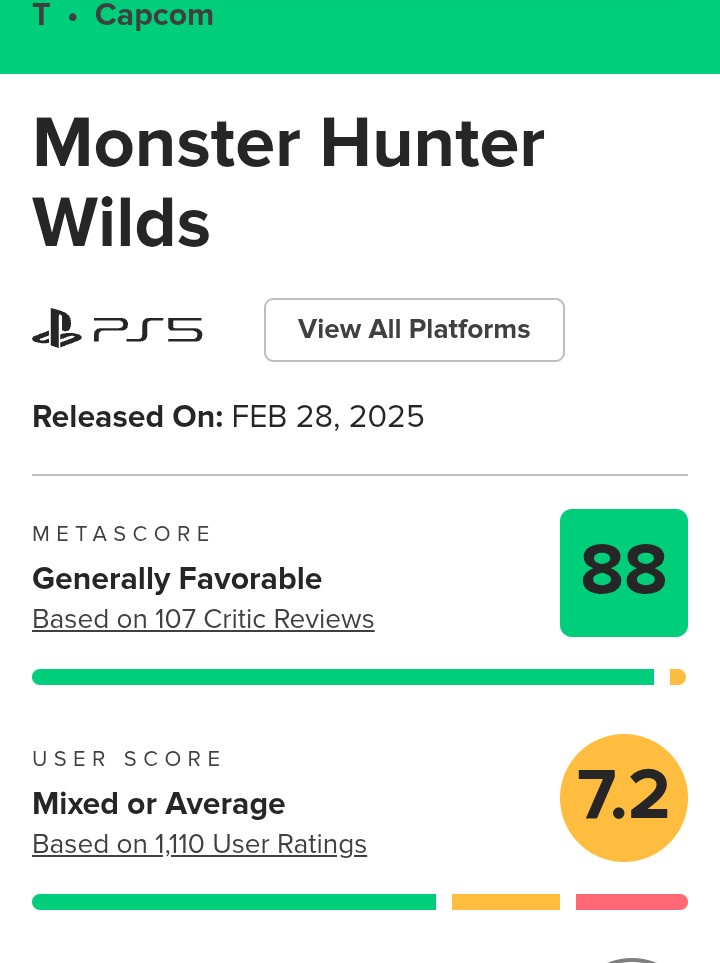Open the Capcom developer link
The width and height of the screenshot is (720, 963).
tap(154, 16)
